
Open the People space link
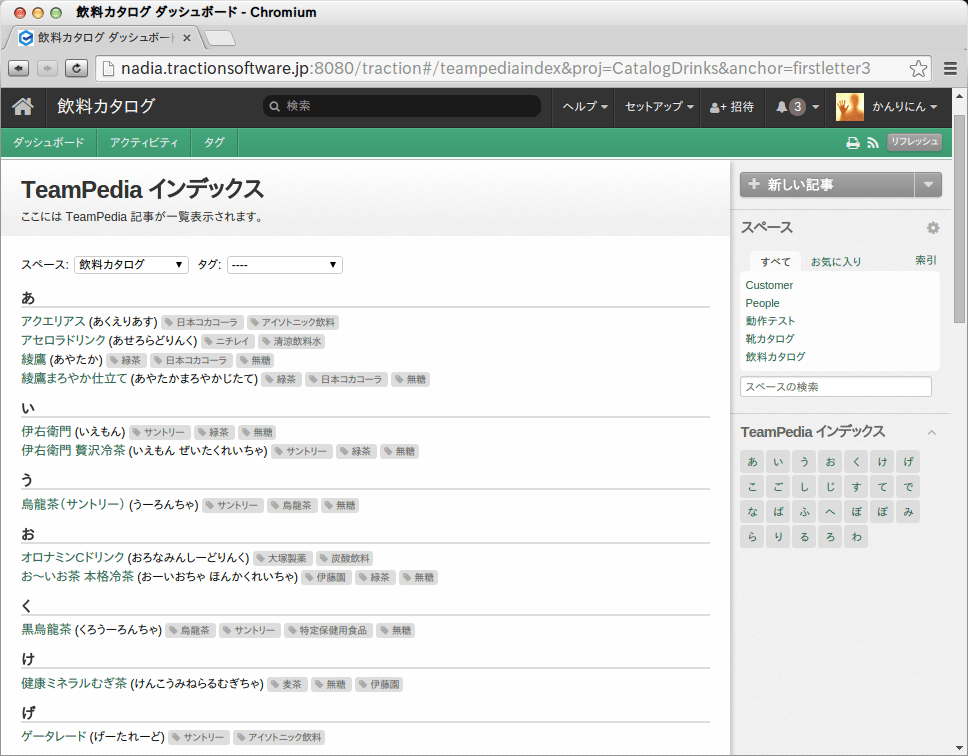tap(762, 303)
